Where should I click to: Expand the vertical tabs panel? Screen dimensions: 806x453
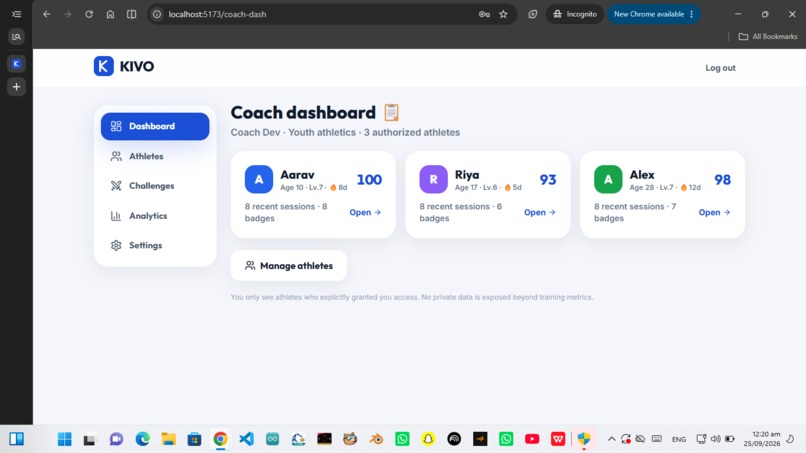coord(16,14)
